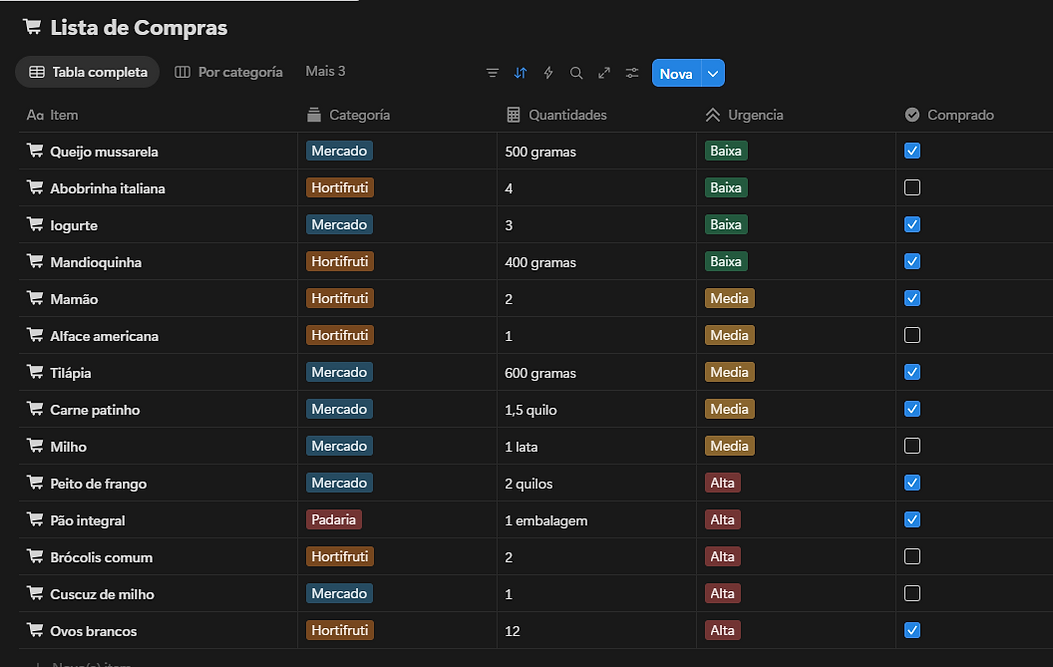1053x667 pixels.
Task: Select cart icon beside Iogurte
Action: [35, 224]
